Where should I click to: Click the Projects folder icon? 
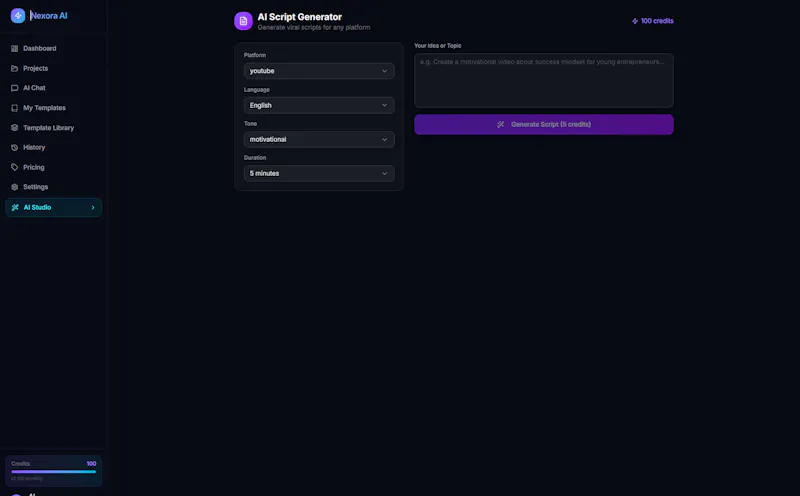[x=14, y=68]
